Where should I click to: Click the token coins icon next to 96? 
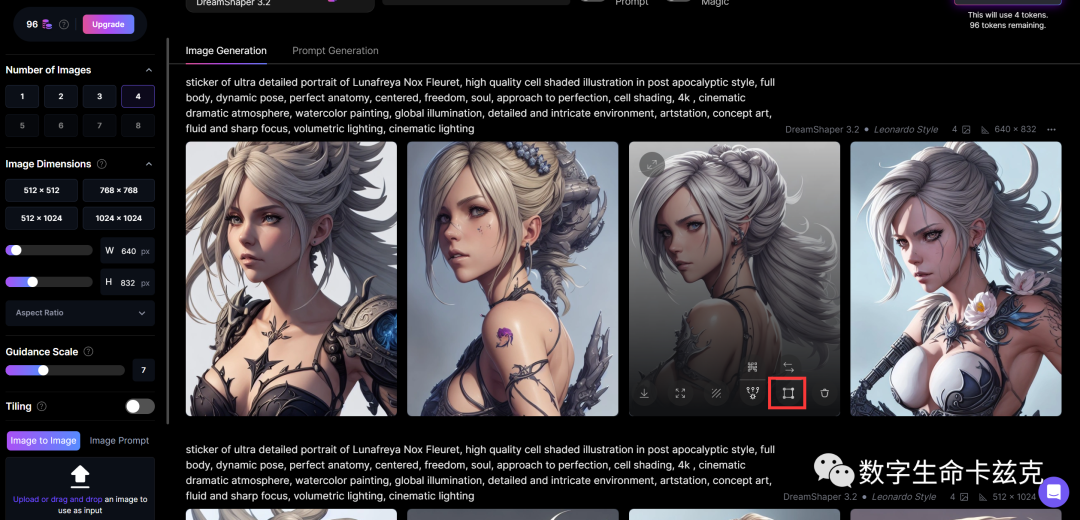[x=47, y=24]
